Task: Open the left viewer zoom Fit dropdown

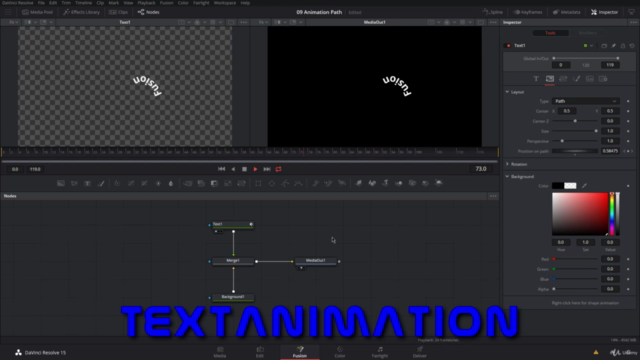Action: [14, 22]
